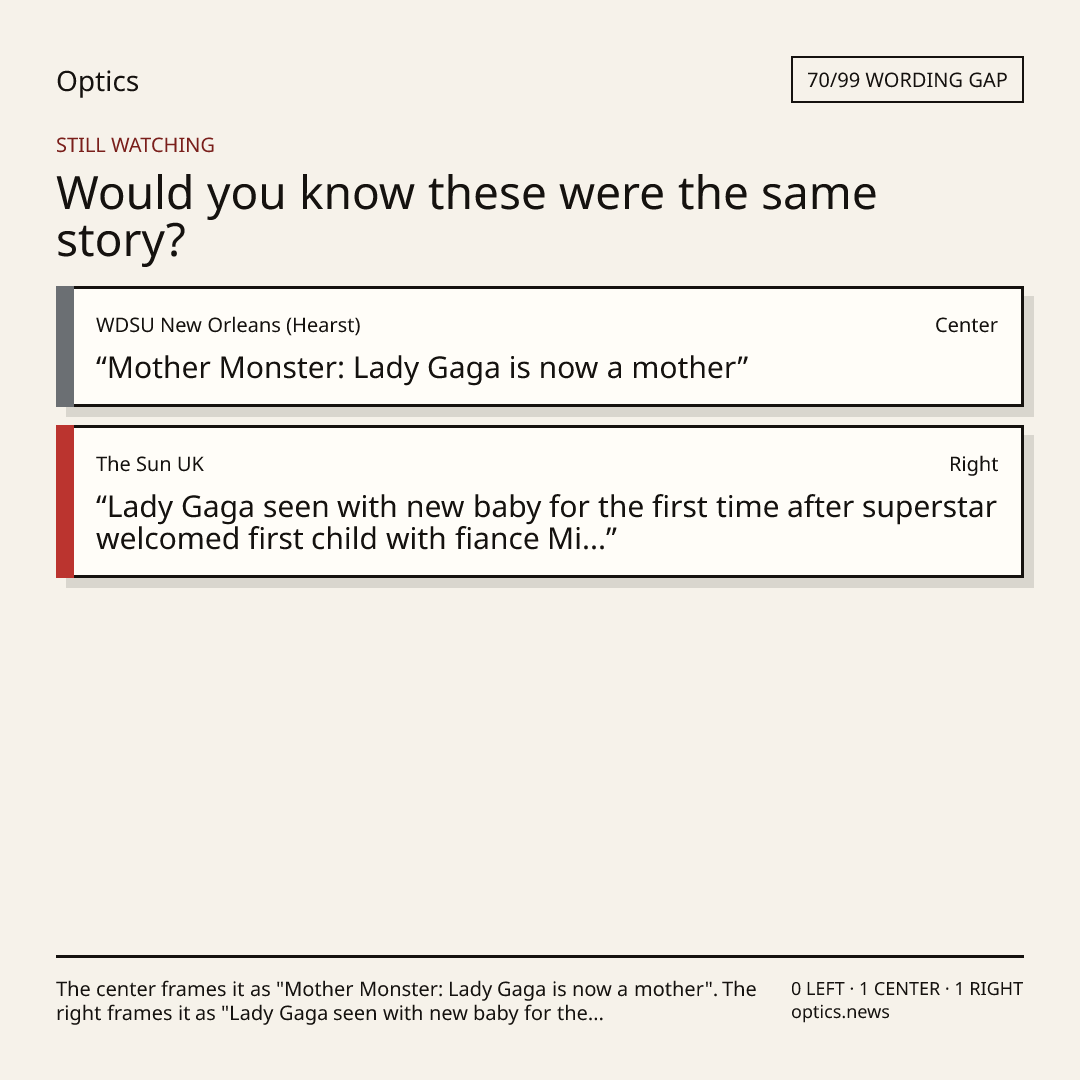The width and height of the screenshot is (1080, 1080).
Task: Click the gray center color bar
Action: point(65,346)
